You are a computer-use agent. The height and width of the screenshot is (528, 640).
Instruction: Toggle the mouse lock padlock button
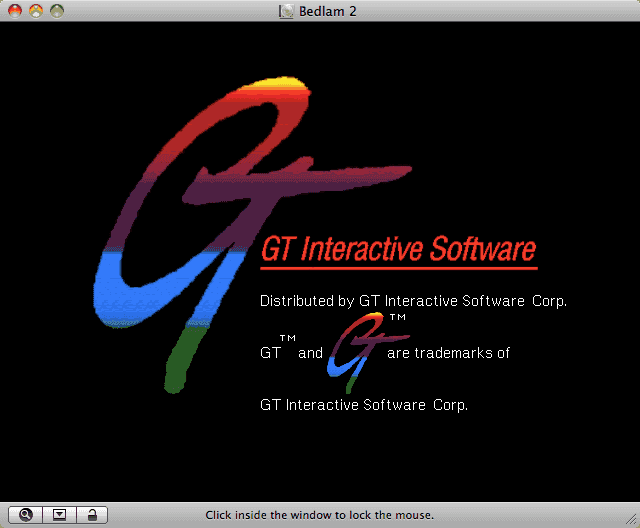pyautogui.click(x=92, y=515)
